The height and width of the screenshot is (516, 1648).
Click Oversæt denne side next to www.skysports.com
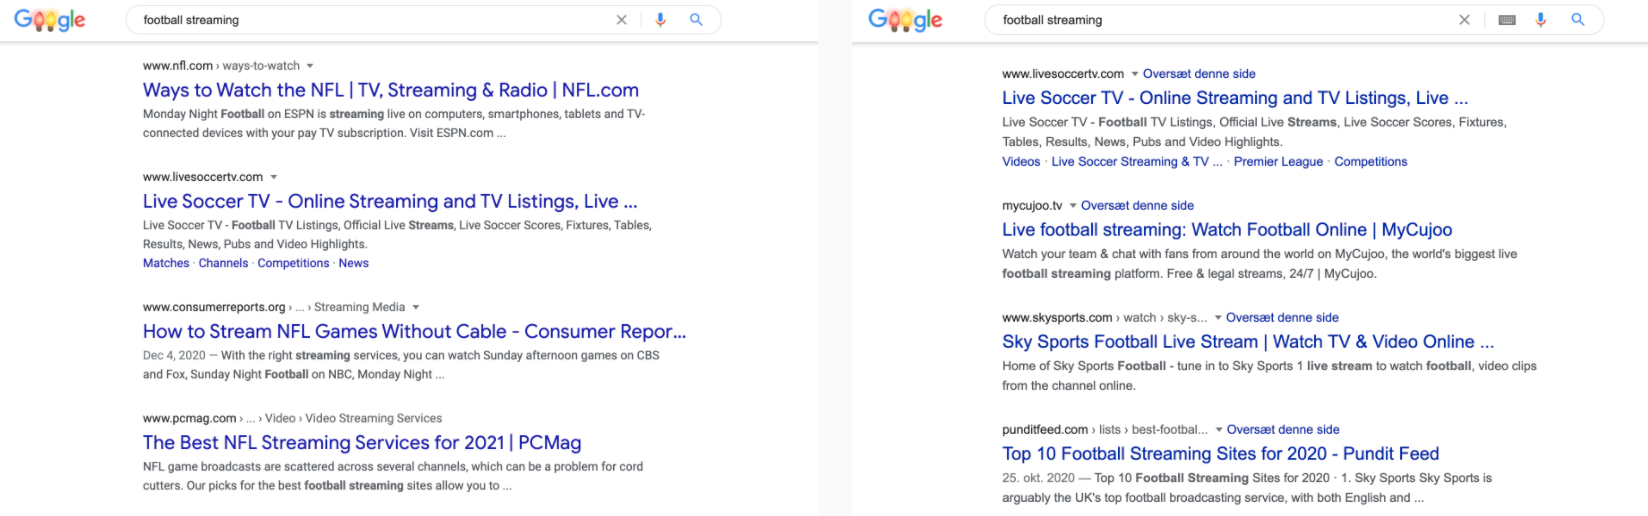coord(1282,318)
